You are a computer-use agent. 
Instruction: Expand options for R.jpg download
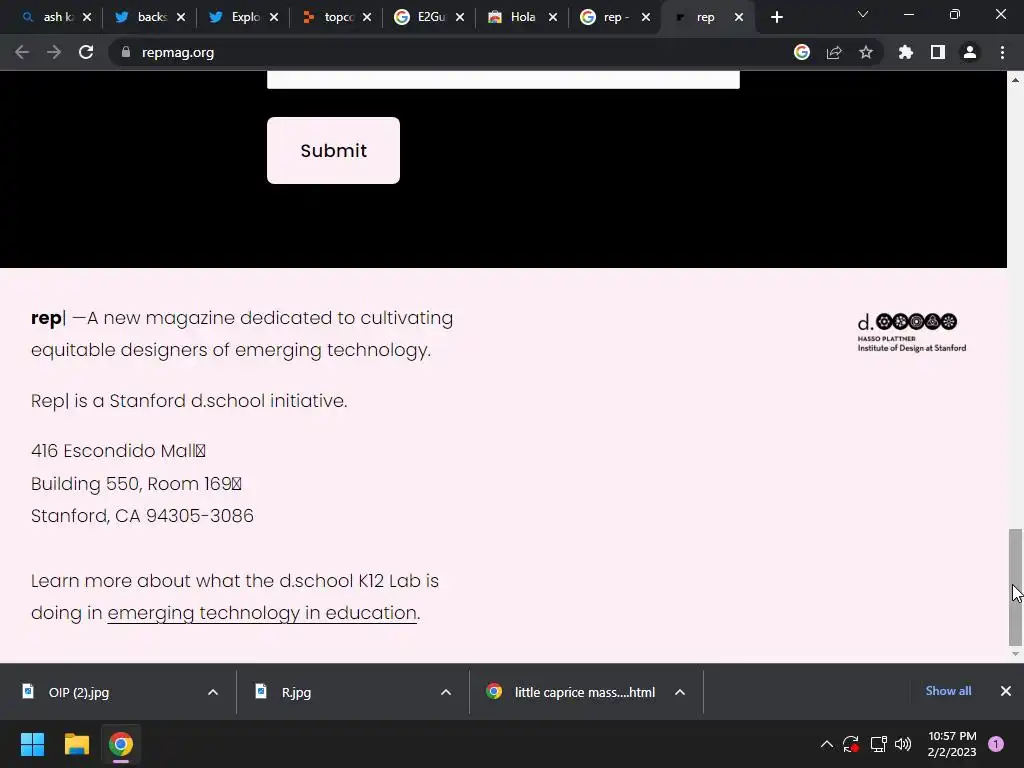(x=446, y=692)
